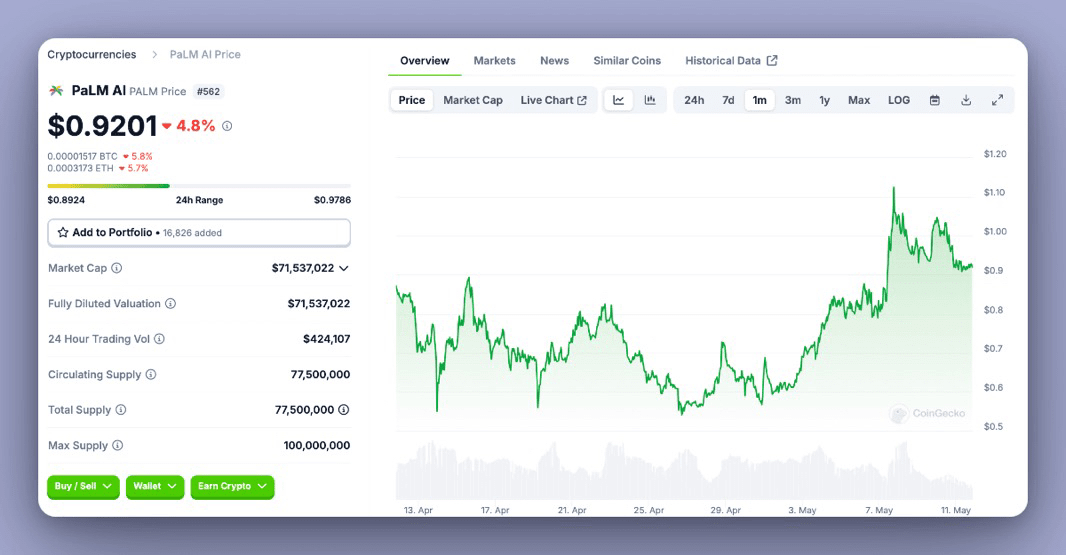Screen dimensions: 1066x555
Task: Select the candlestick chart view icon
Action: pyautogui.click(x=650, y=100)
